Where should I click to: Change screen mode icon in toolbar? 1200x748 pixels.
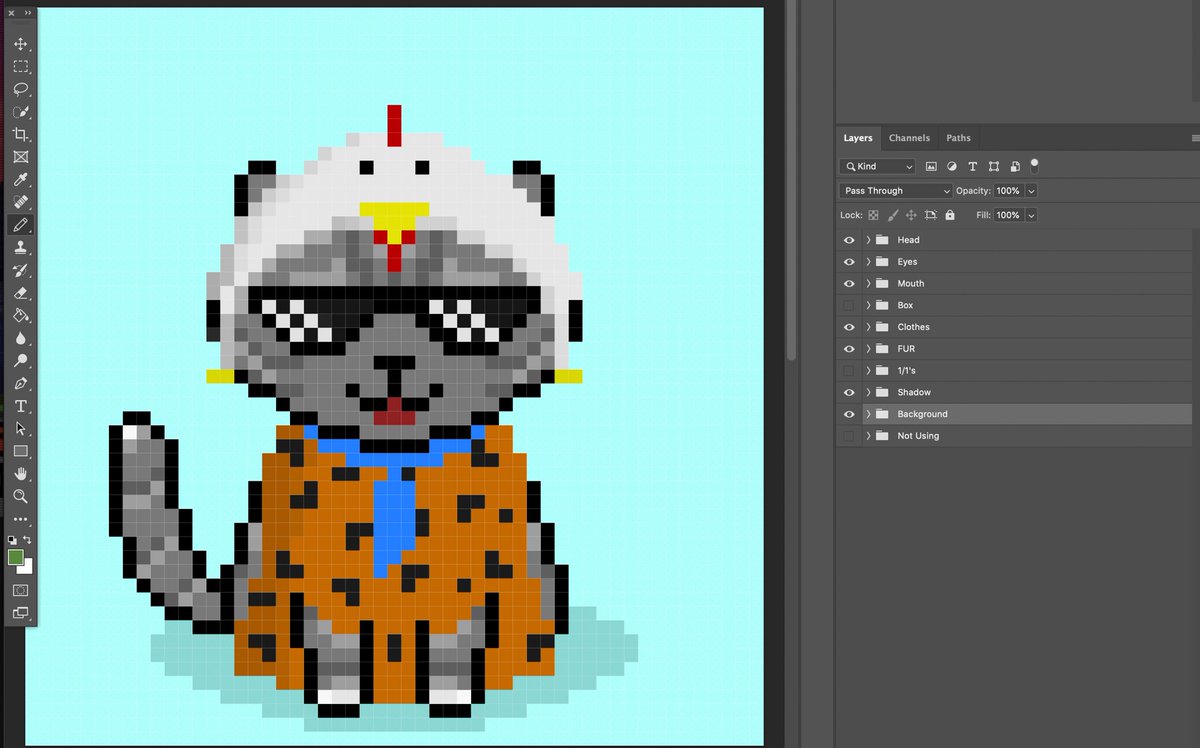point(20,613)
